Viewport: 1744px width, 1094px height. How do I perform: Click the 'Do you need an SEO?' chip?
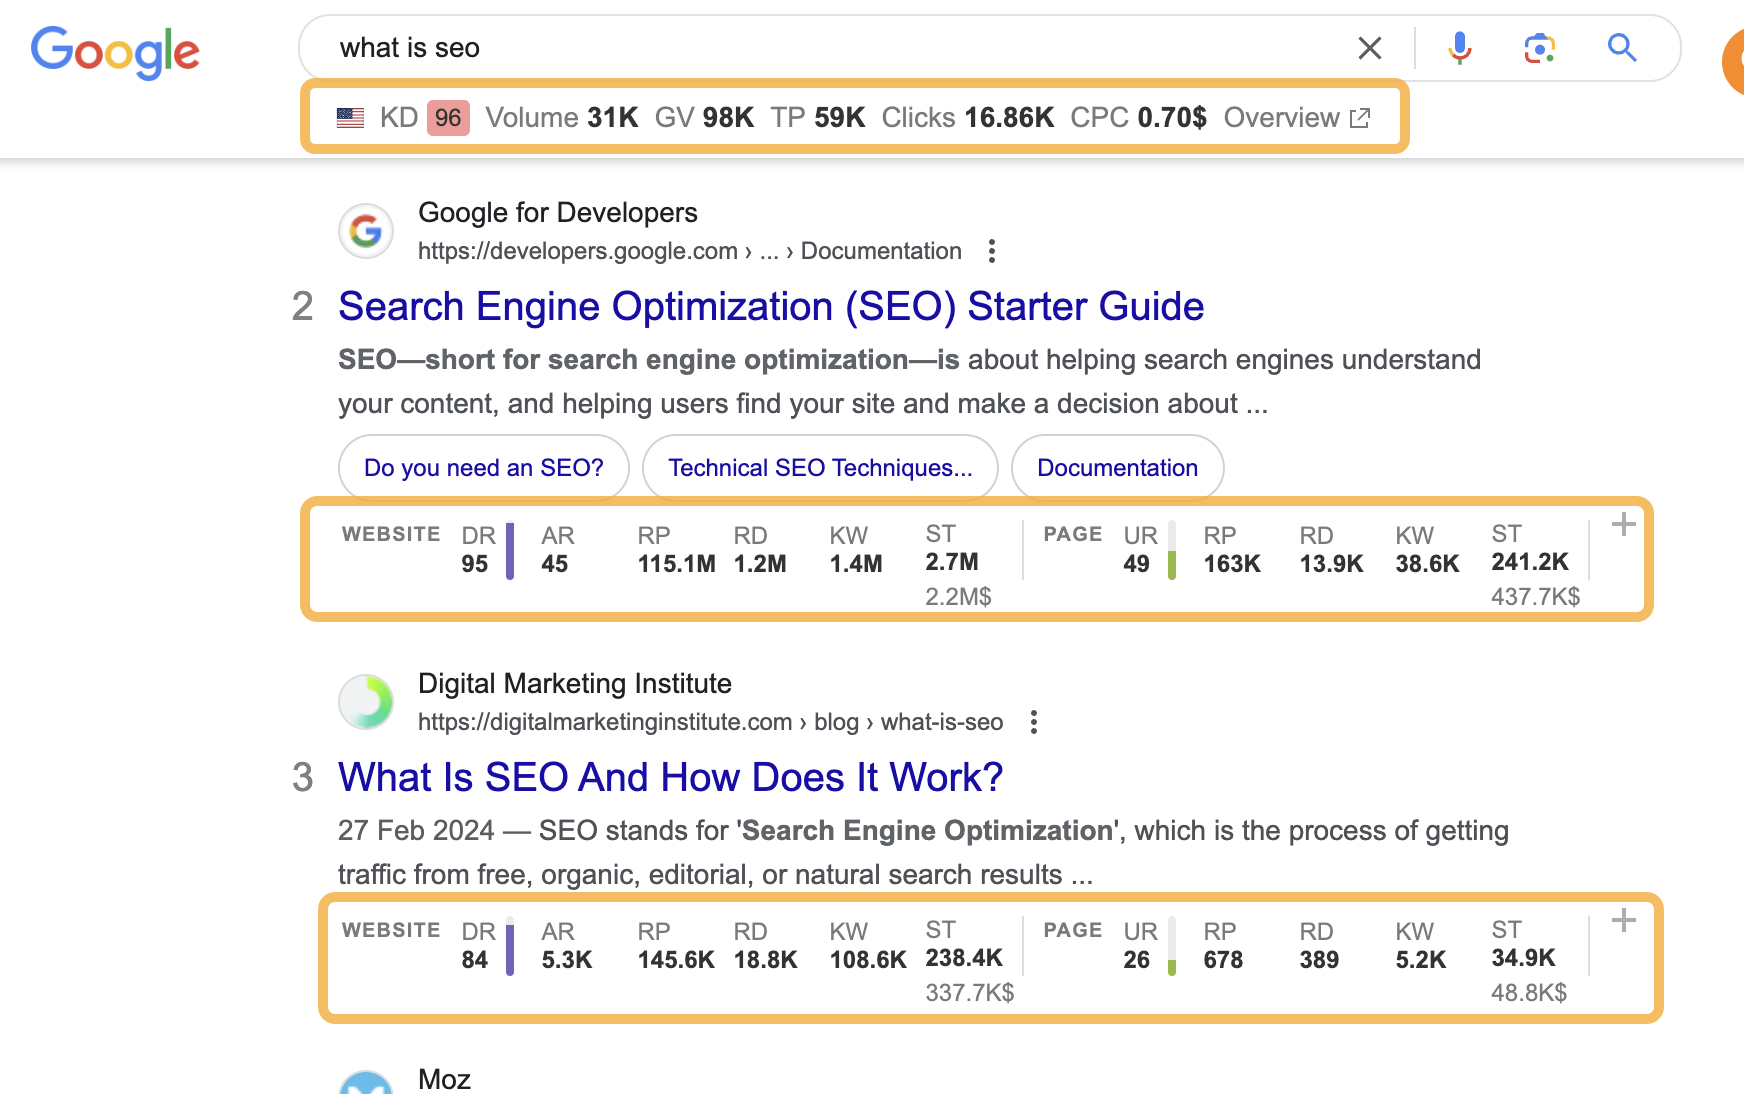[x=484, y=468]
